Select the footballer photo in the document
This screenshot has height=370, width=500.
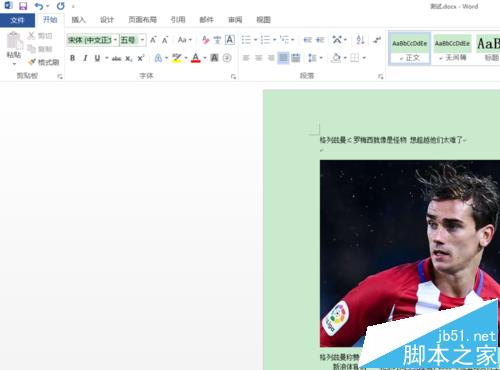(410, 253)
